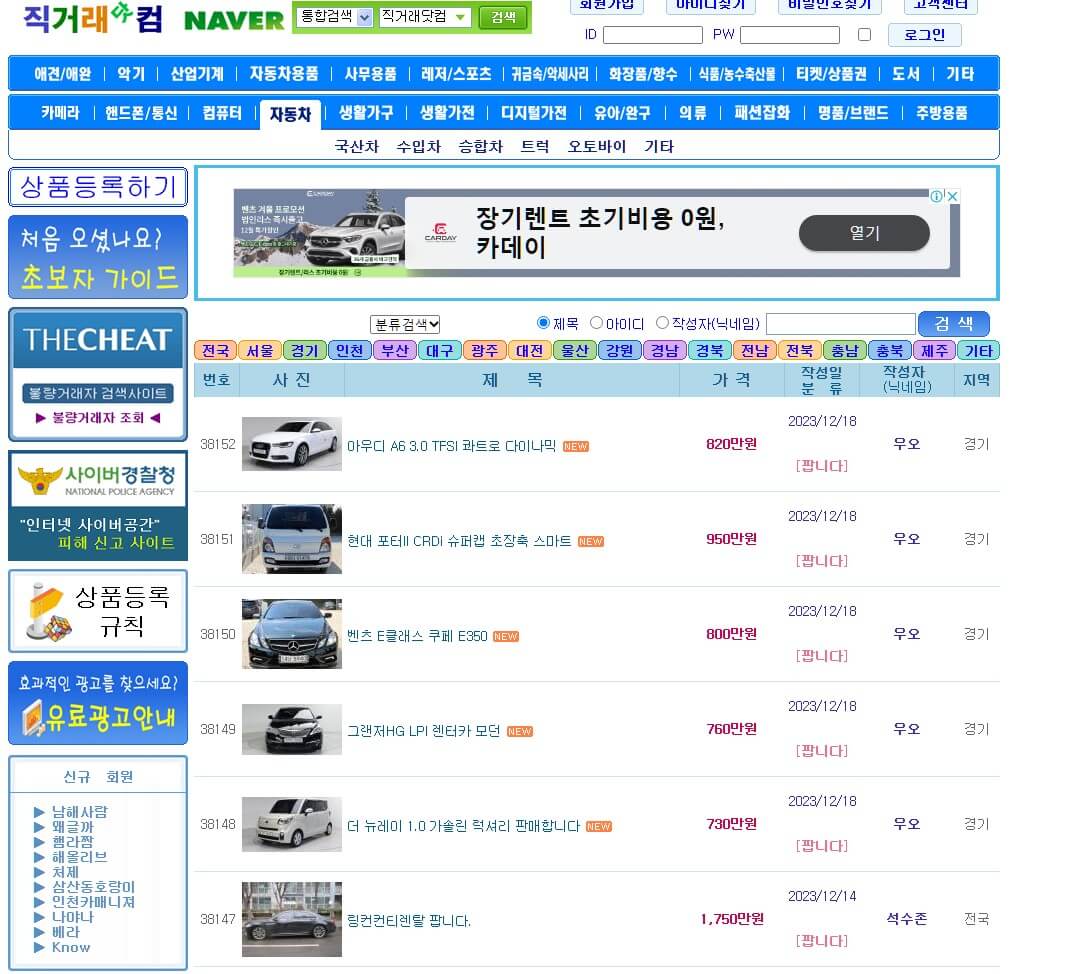Open the Grandeur HG thumbnail
The image size is (1068, 974).
point(292,729)
